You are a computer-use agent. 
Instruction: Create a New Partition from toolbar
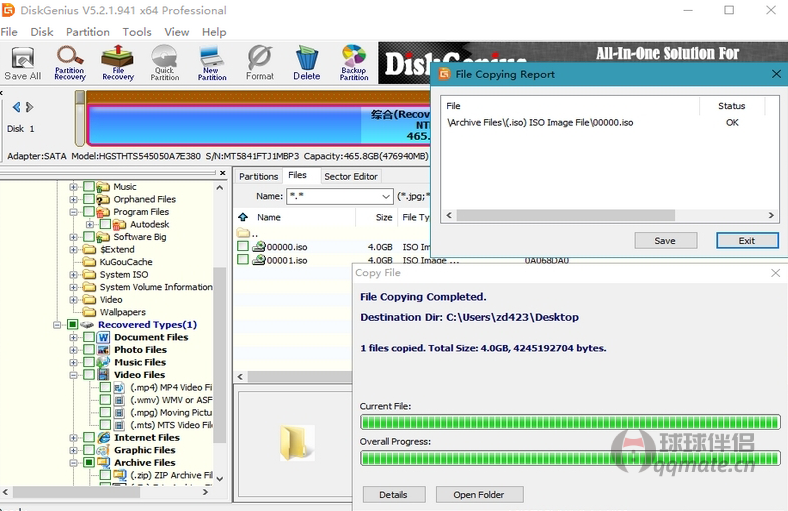[211, 63]
